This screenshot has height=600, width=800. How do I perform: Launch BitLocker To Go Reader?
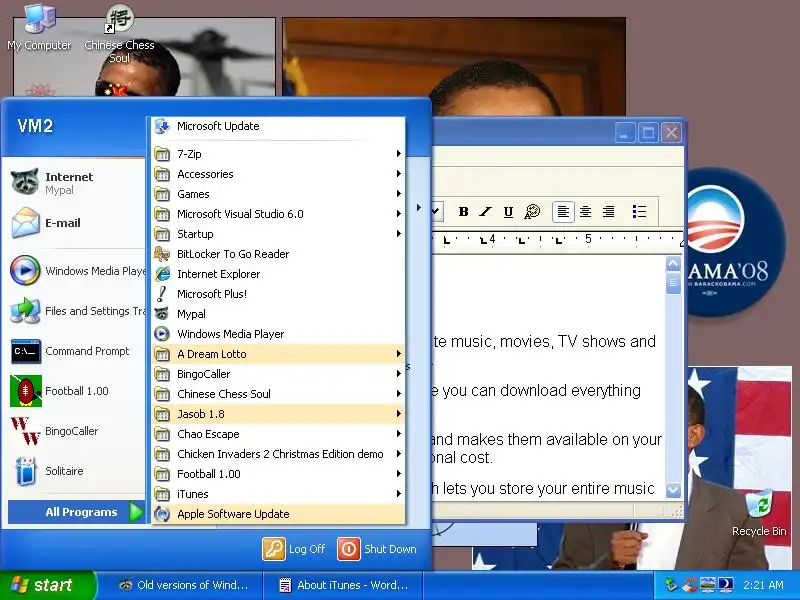pos(279,254)
